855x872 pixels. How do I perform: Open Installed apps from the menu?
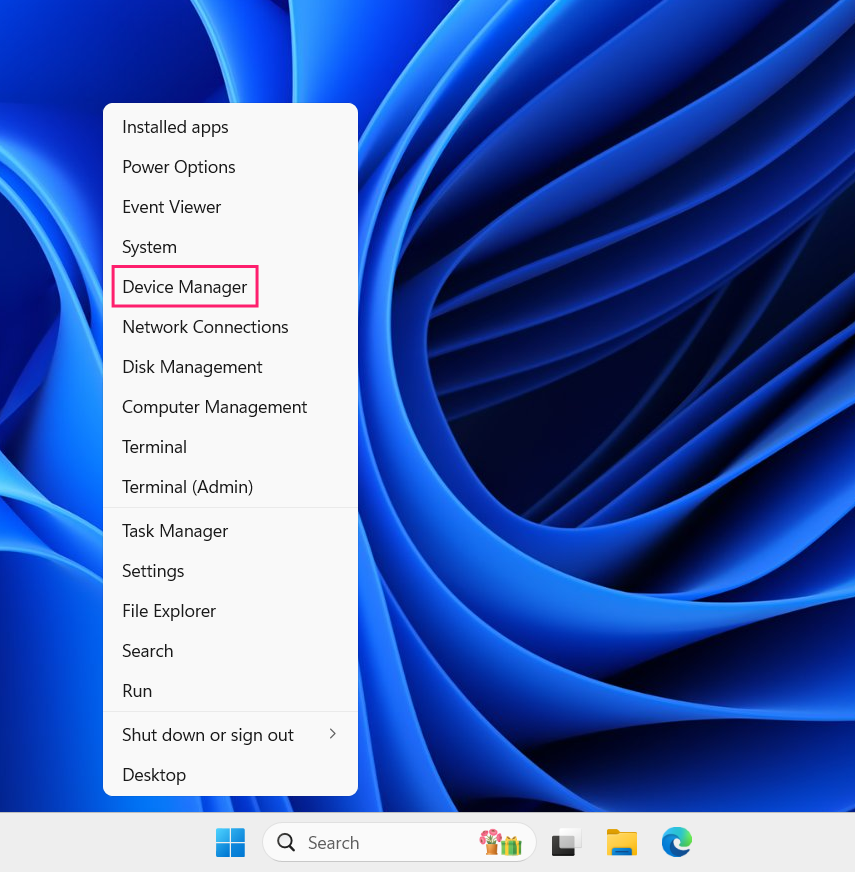pyautogui.click(x=230, y=127)
